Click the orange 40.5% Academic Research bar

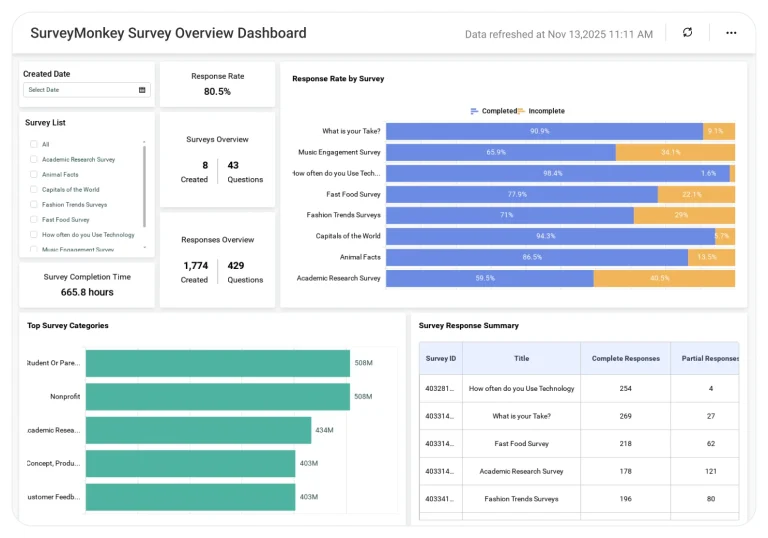coord(664,278)
